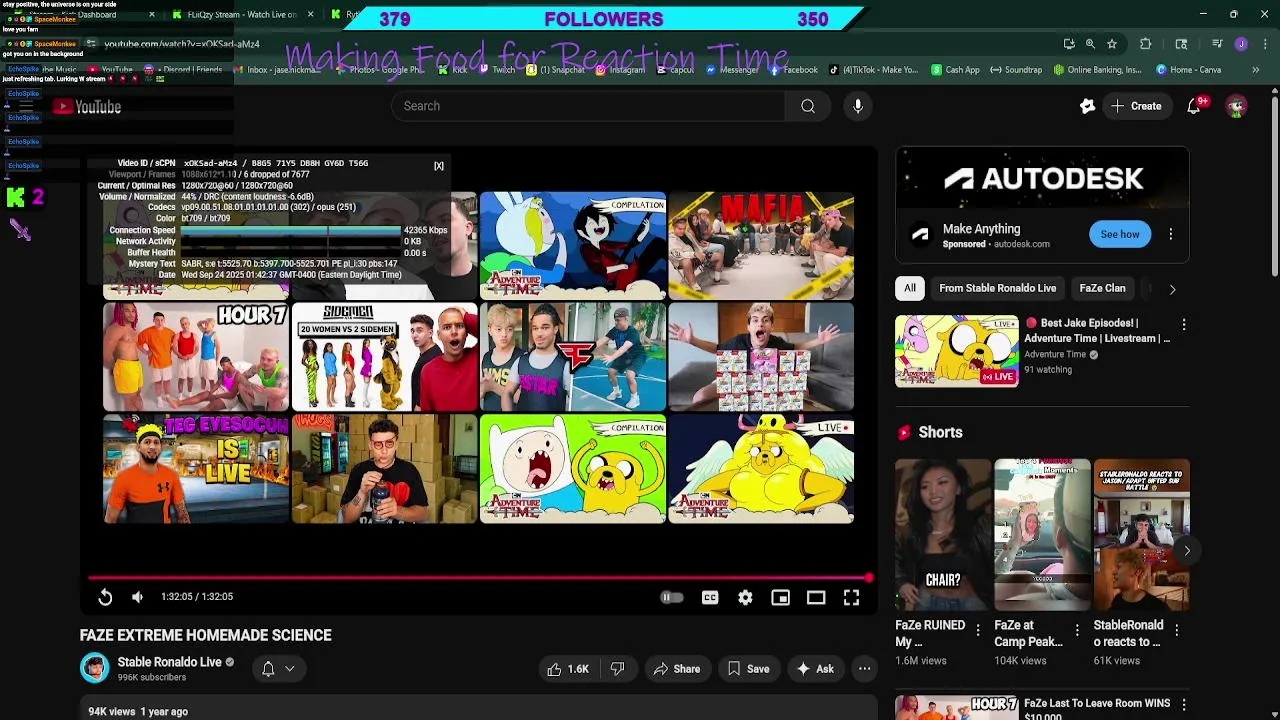Open the MAFIA end-screen video thumbnail
The height and width of the screenshot is (720, 1280).
pos(761,246)
